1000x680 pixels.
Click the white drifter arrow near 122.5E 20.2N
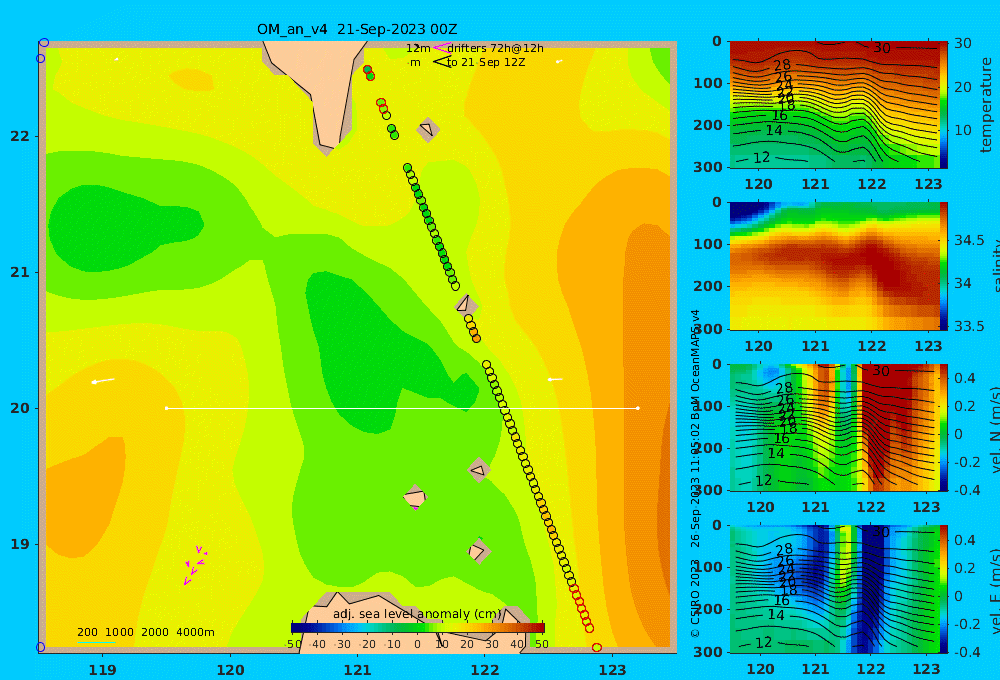click(x=555, y=380)
